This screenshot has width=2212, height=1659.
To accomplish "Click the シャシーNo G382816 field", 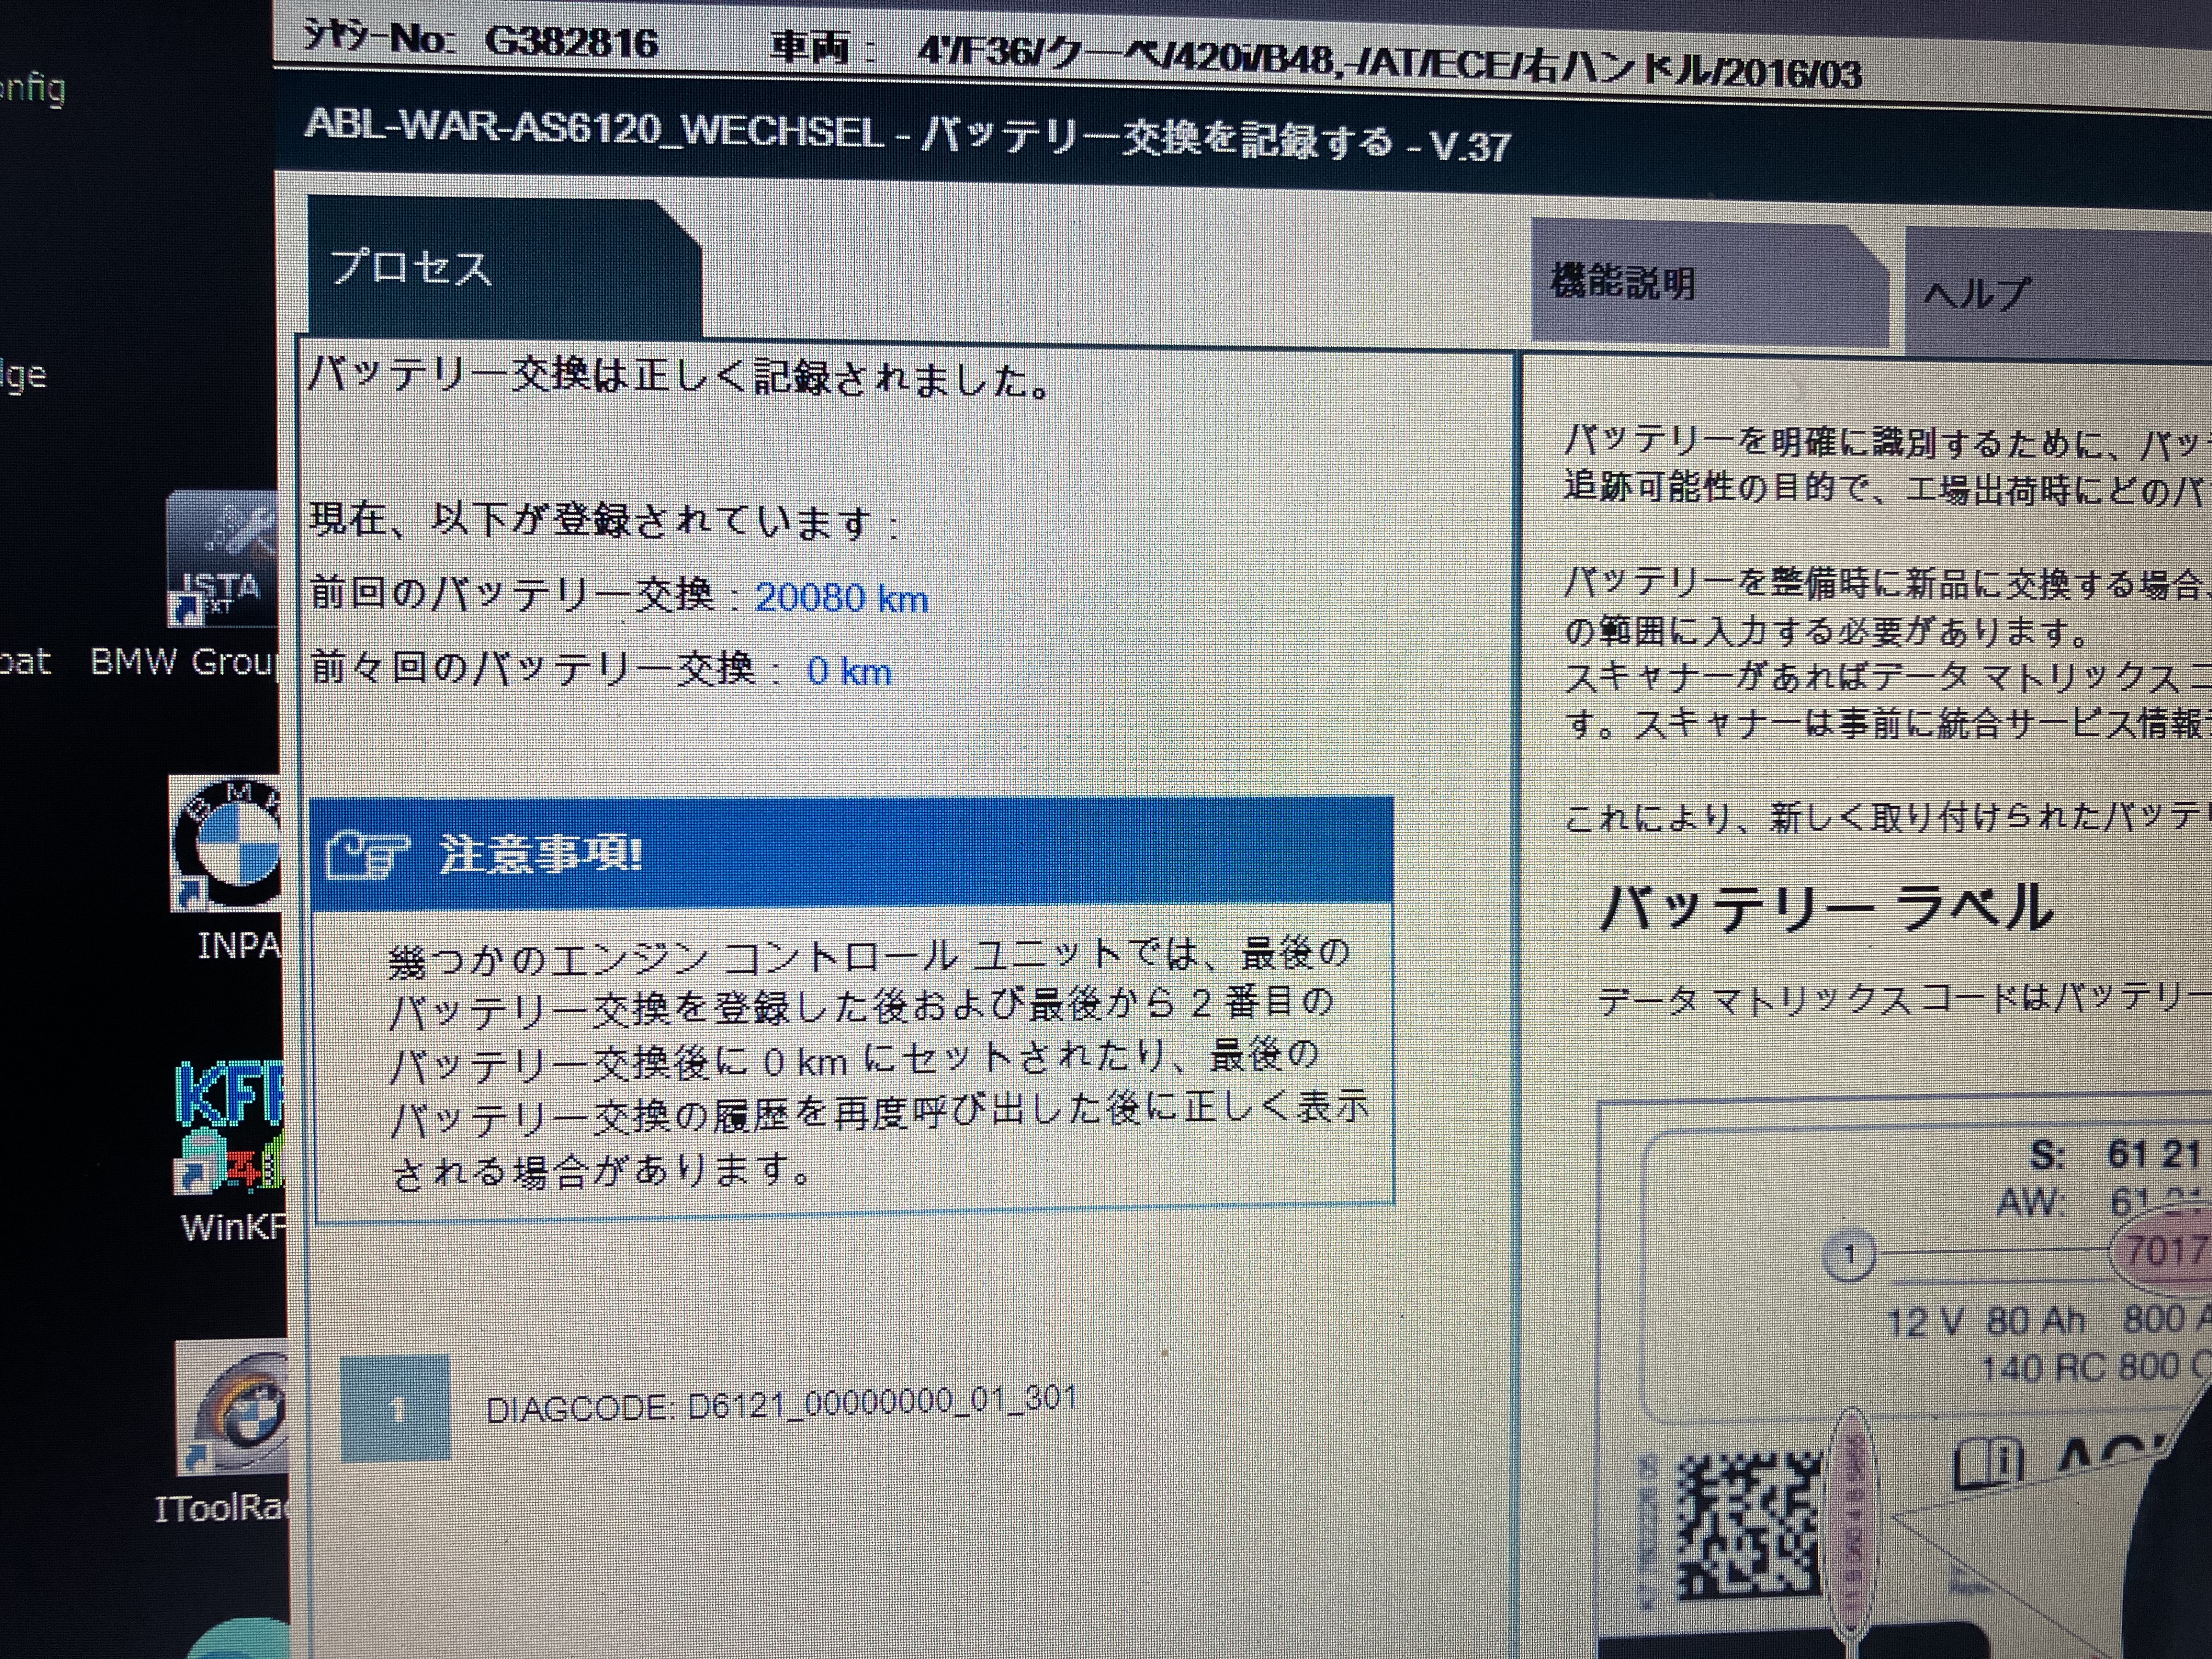I will [480, 41].
